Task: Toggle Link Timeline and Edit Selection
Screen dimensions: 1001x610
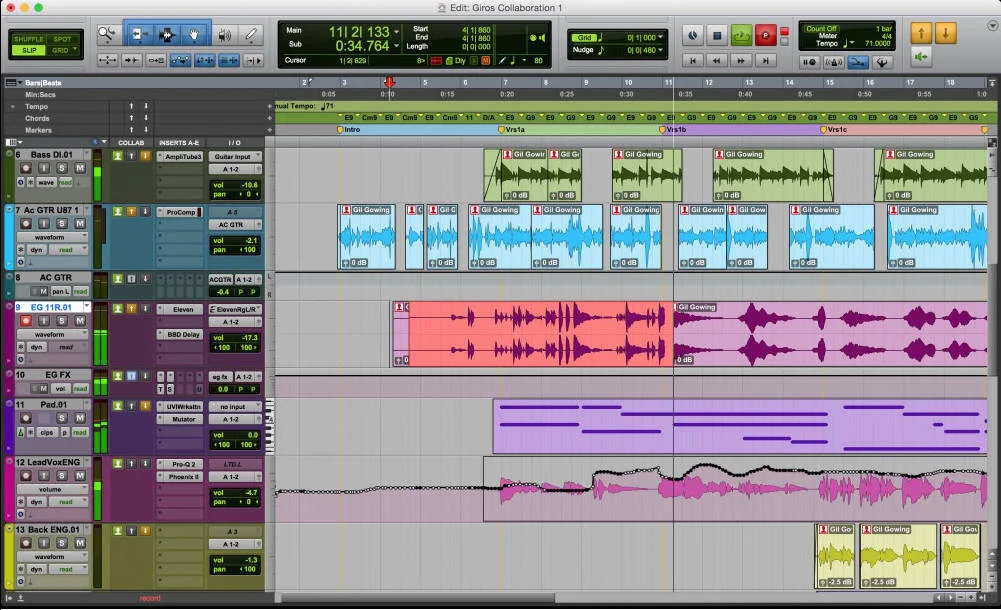Action: [x=205, y=60]
